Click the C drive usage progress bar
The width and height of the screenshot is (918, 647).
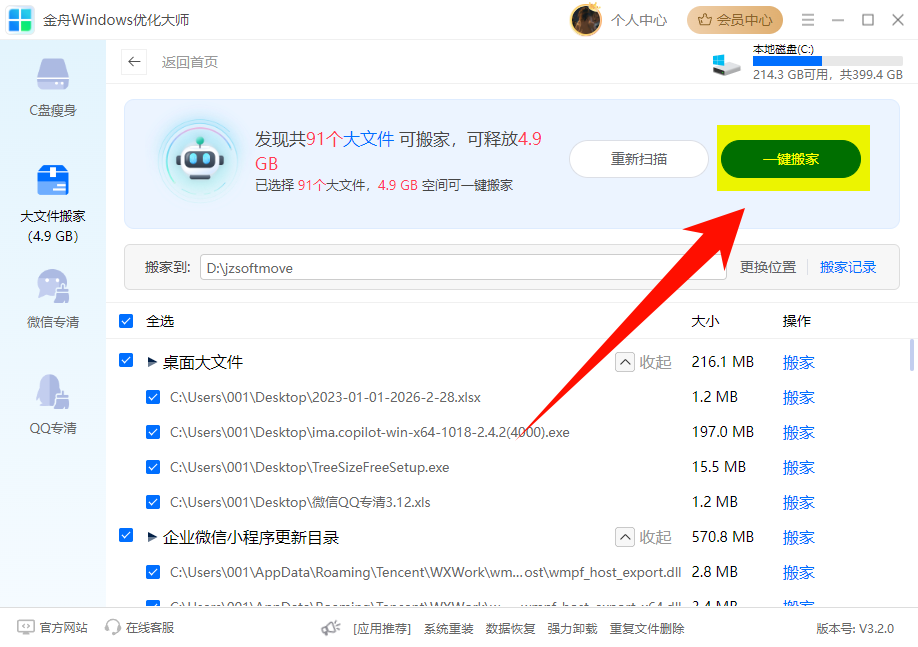(826, 60)
